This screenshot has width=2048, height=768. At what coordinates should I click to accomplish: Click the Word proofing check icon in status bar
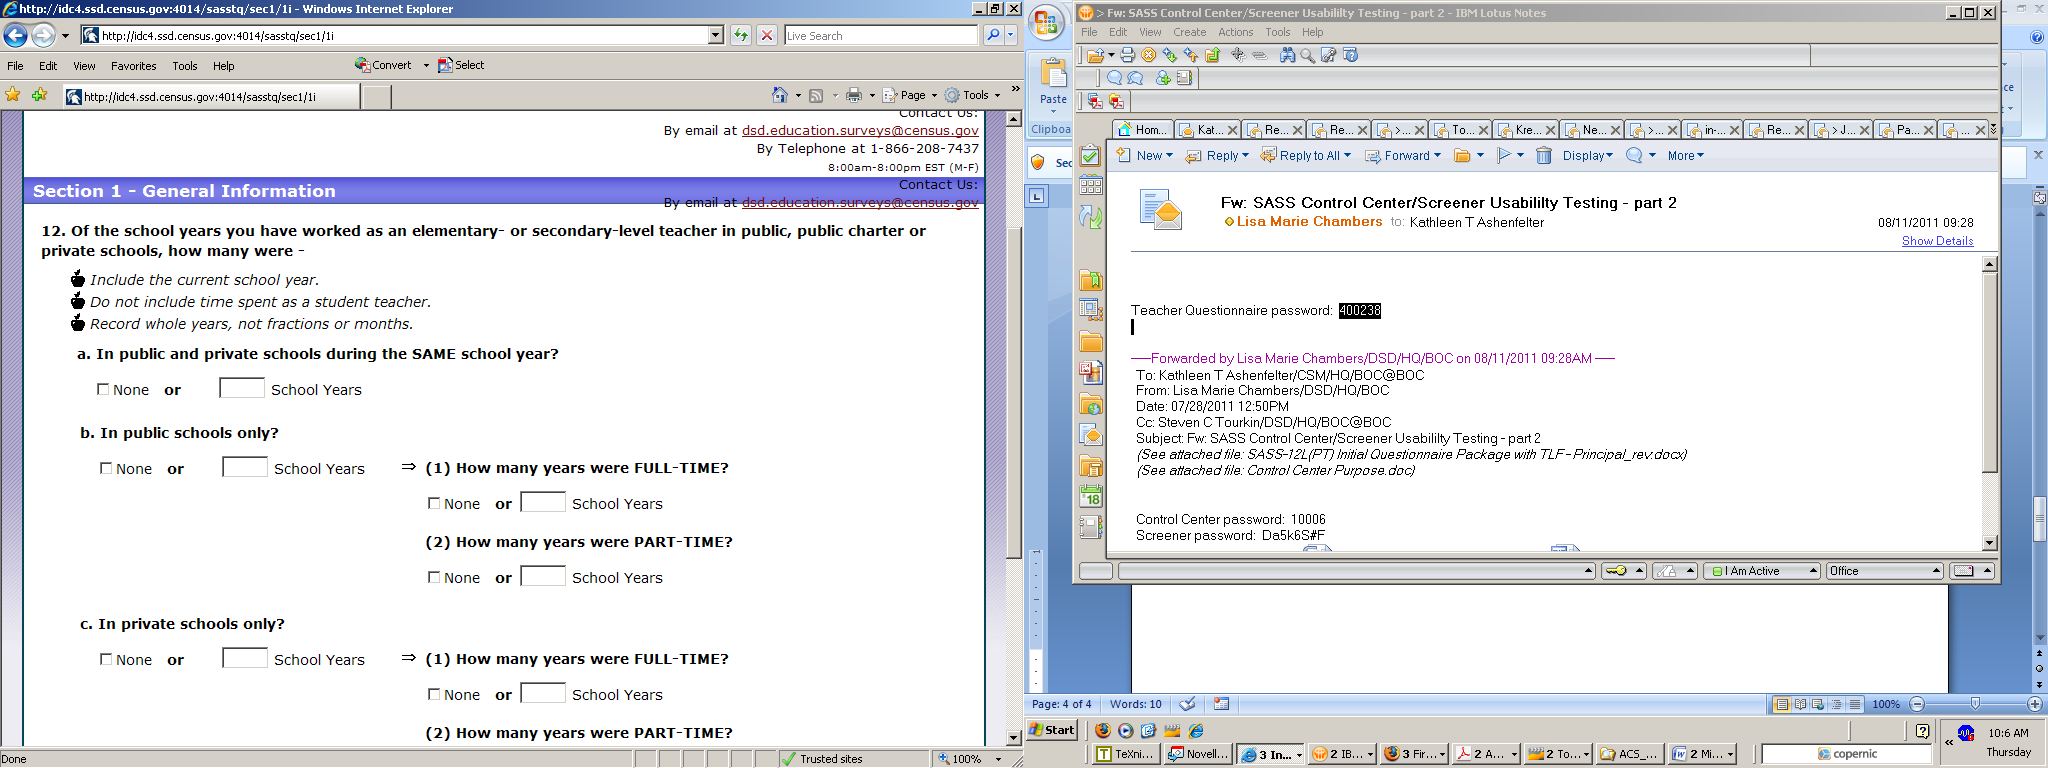pos(1187,704)
